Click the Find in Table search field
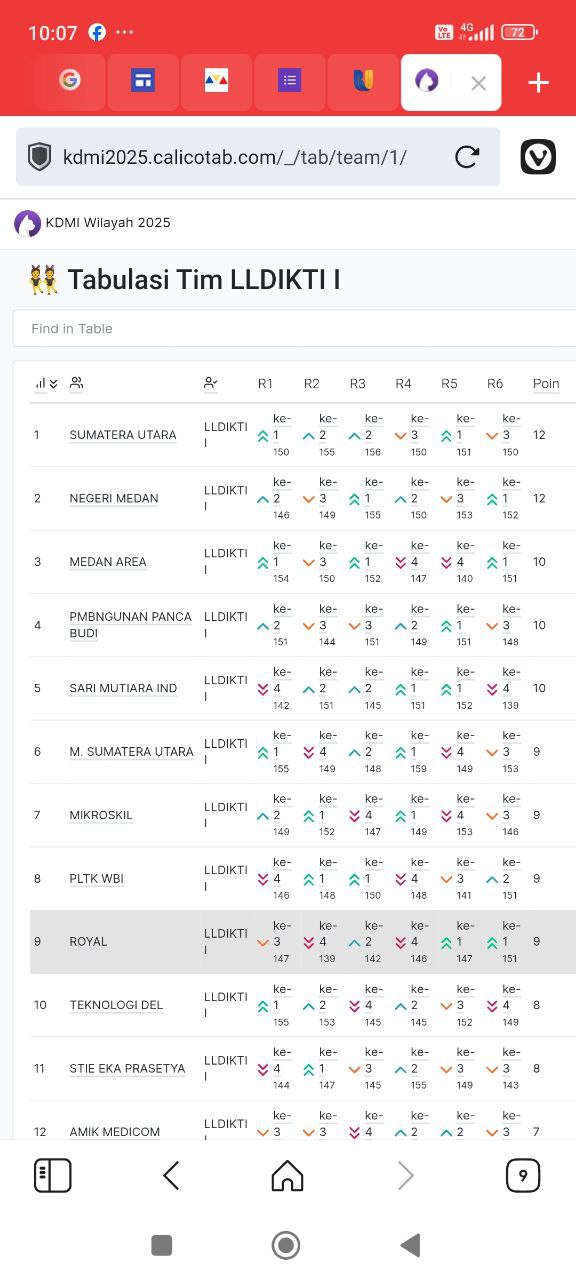Screen dimensions: 576x1280 tap(294, 328)
